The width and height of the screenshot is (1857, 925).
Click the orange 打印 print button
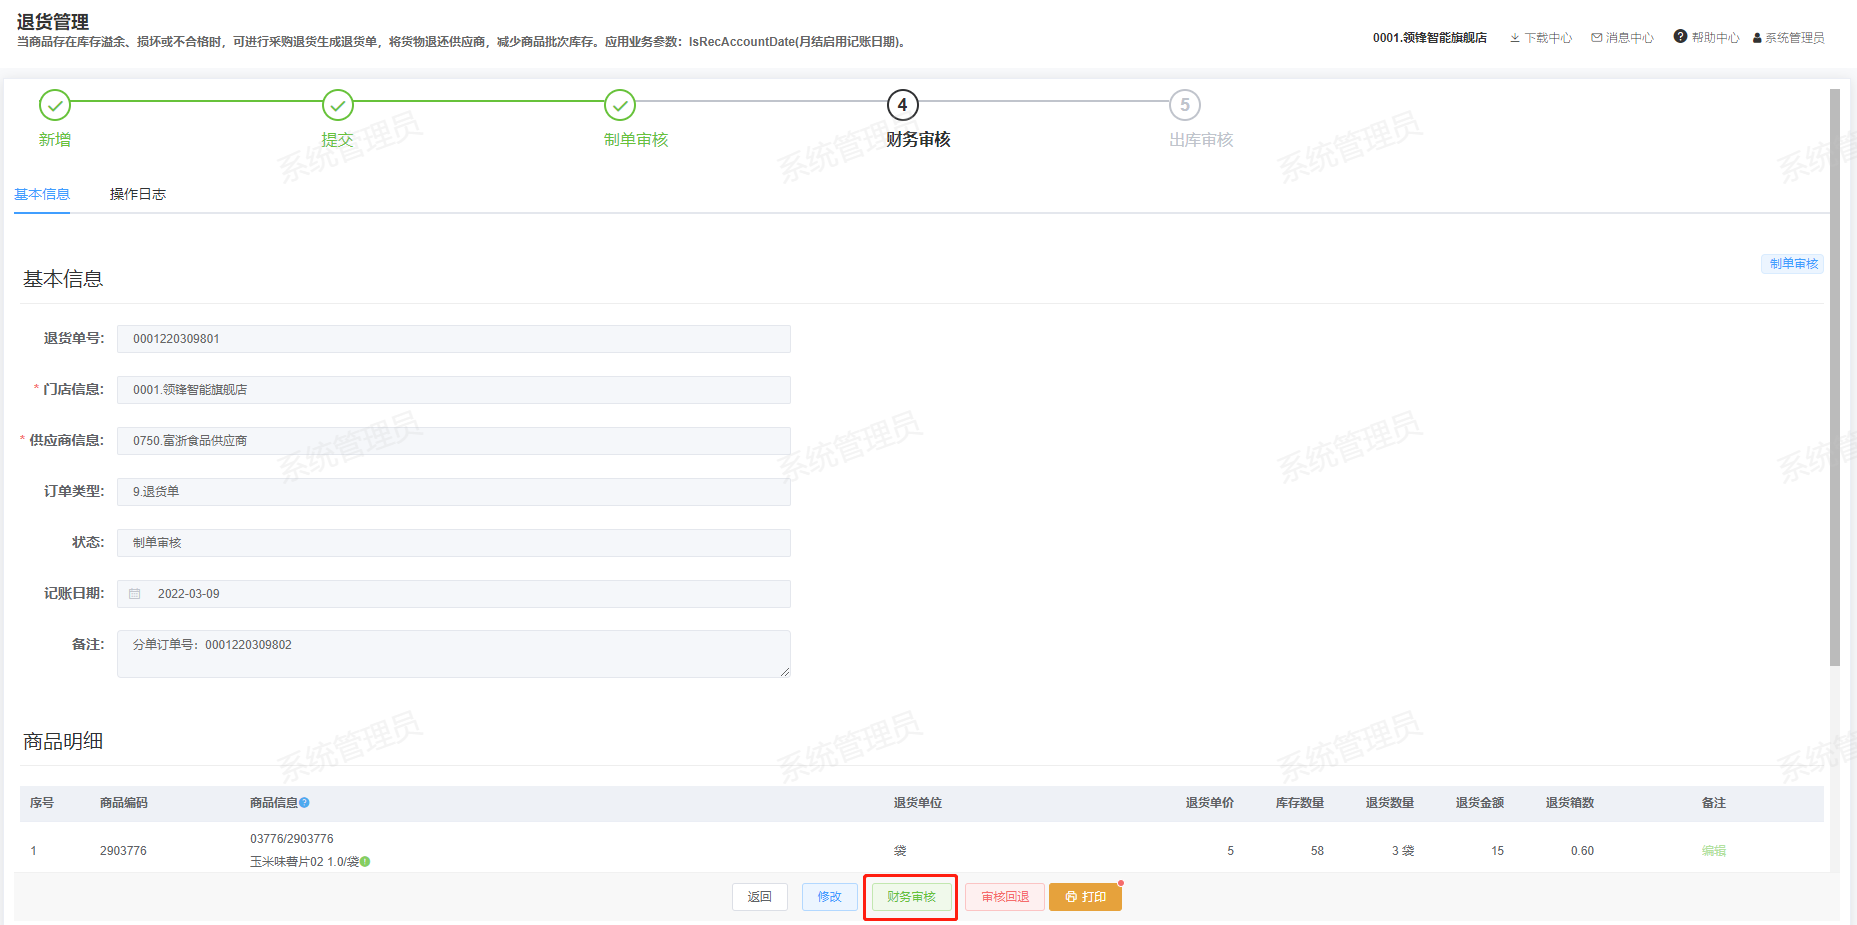1085,897
